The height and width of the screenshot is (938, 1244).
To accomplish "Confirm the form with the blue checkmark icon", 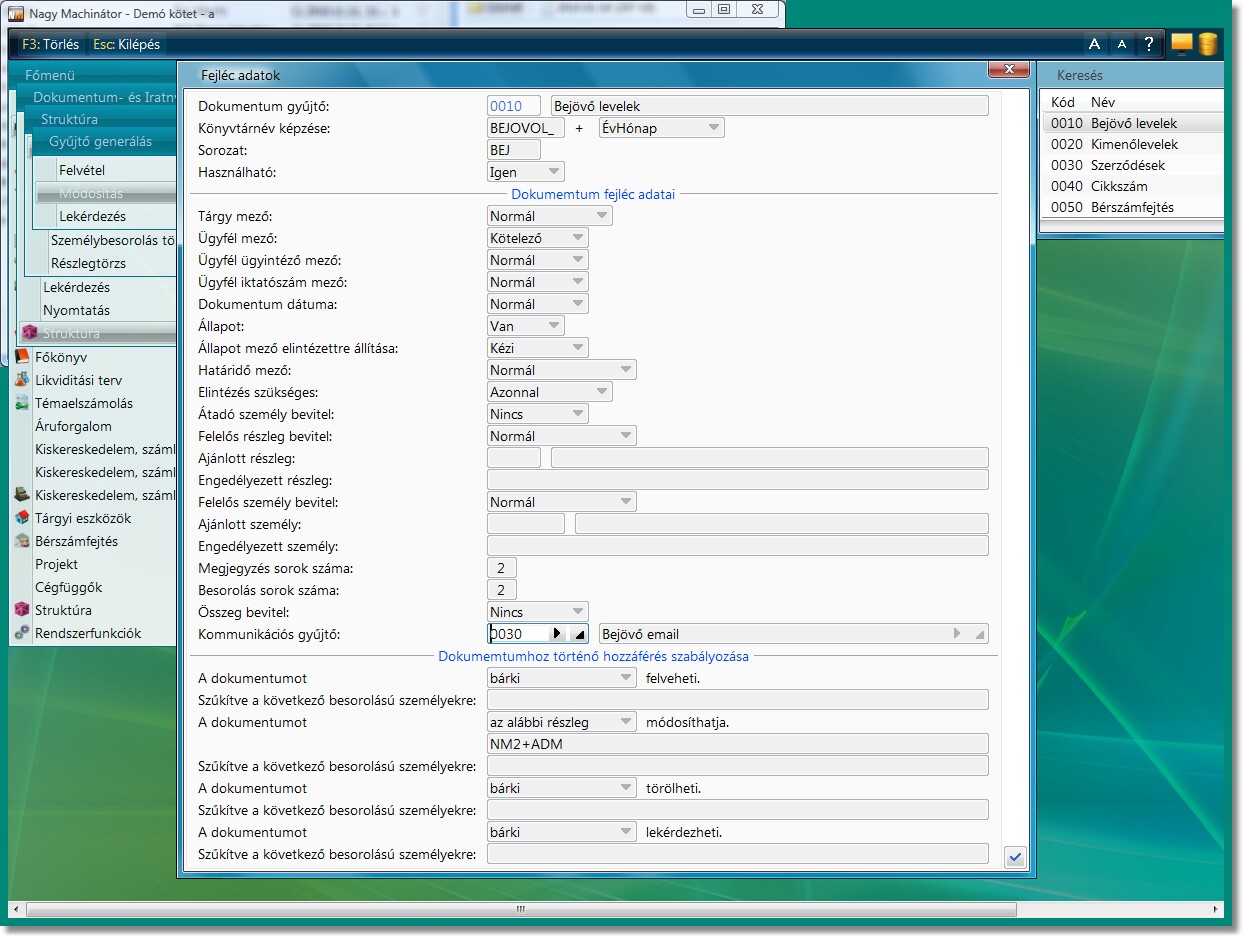I will click(1015, 857).
